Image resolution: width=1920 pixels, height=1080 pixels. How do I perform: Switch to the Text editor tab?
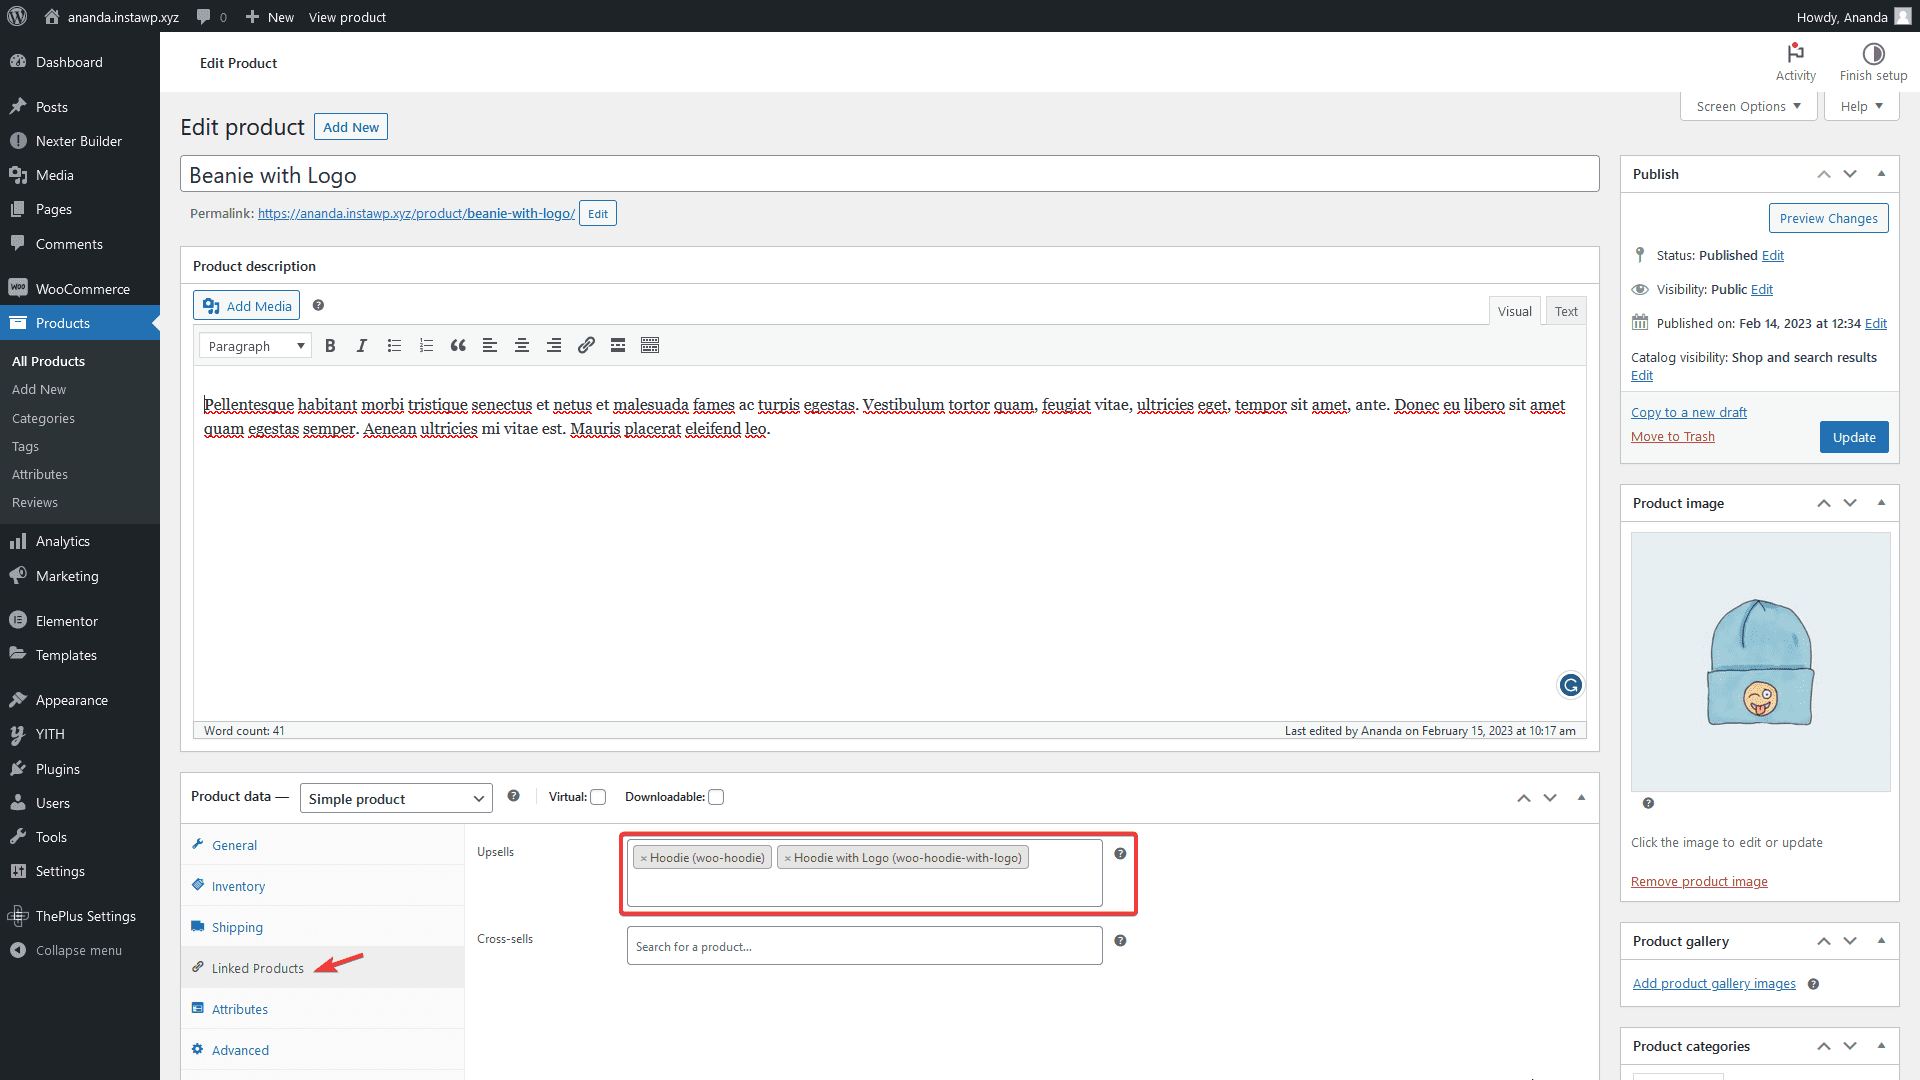click(x=1566, y=311)
